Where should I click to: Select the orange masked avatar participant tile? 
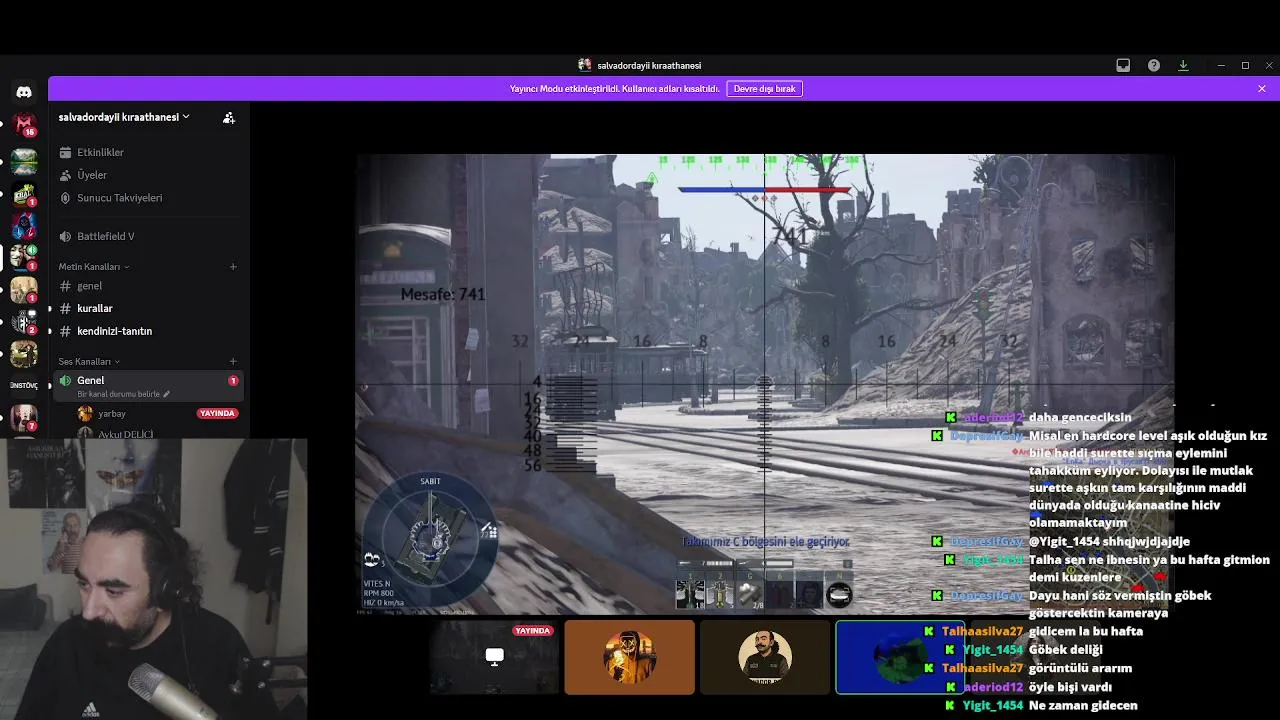point(629,657)
